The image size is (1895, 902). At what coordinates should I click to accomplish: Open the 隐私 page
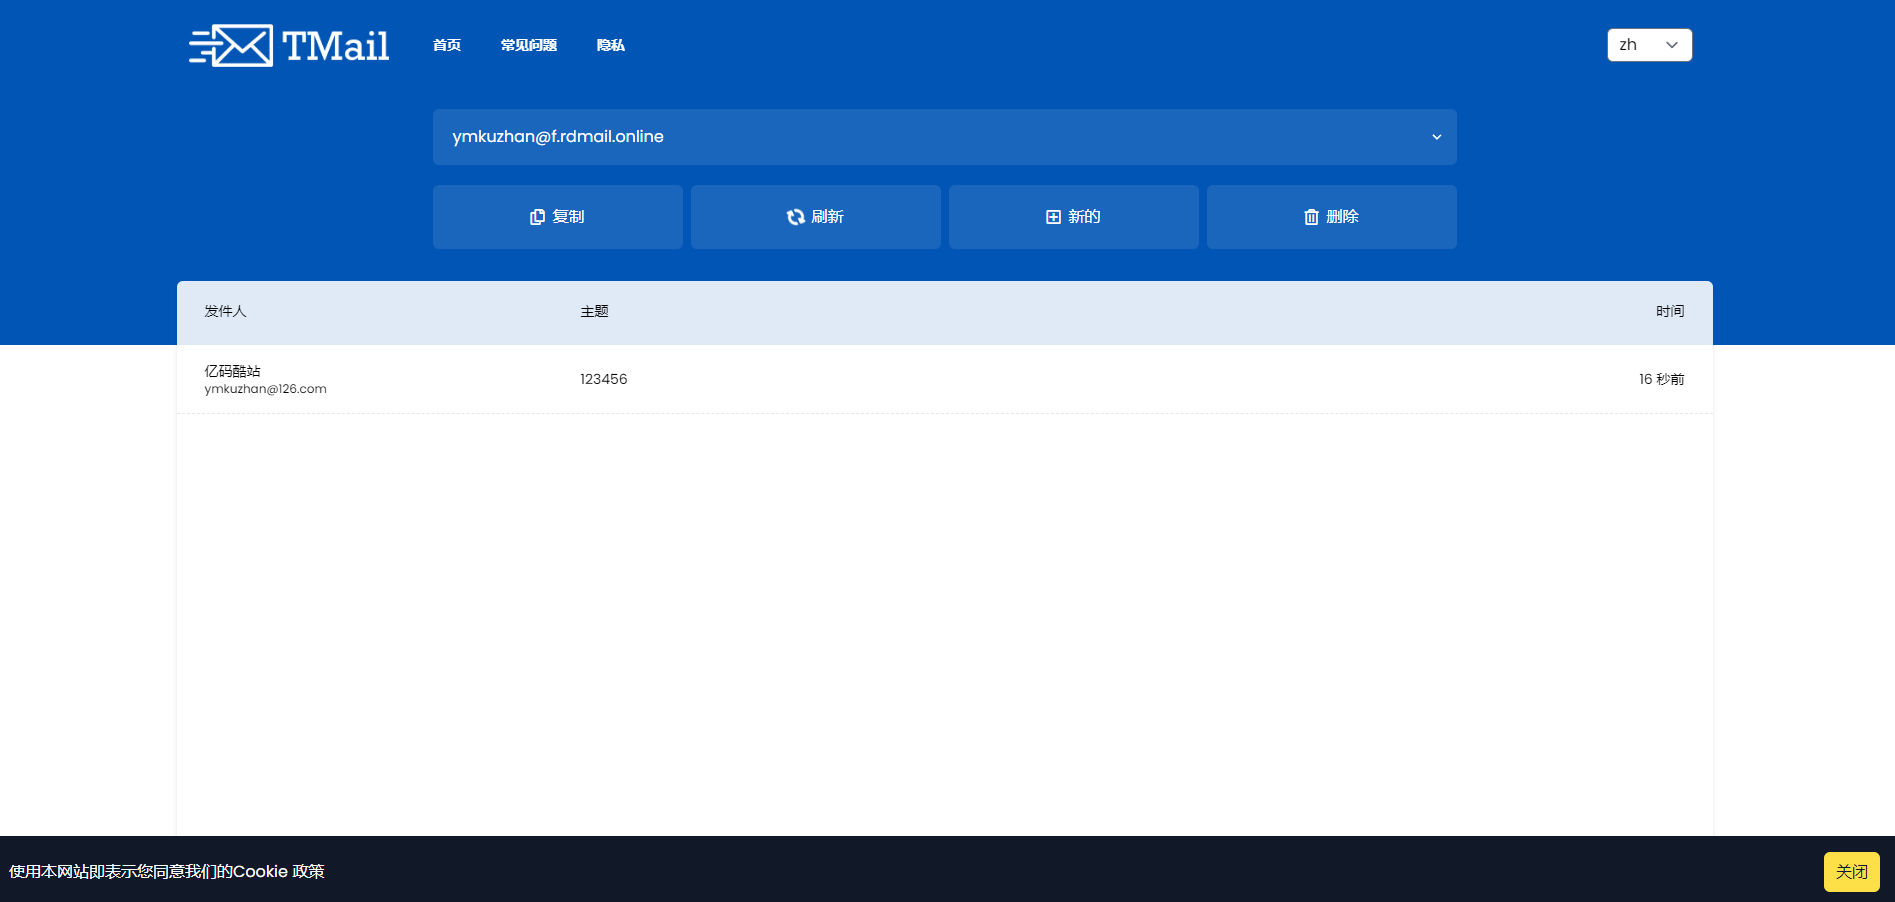(x=610, y=45)
